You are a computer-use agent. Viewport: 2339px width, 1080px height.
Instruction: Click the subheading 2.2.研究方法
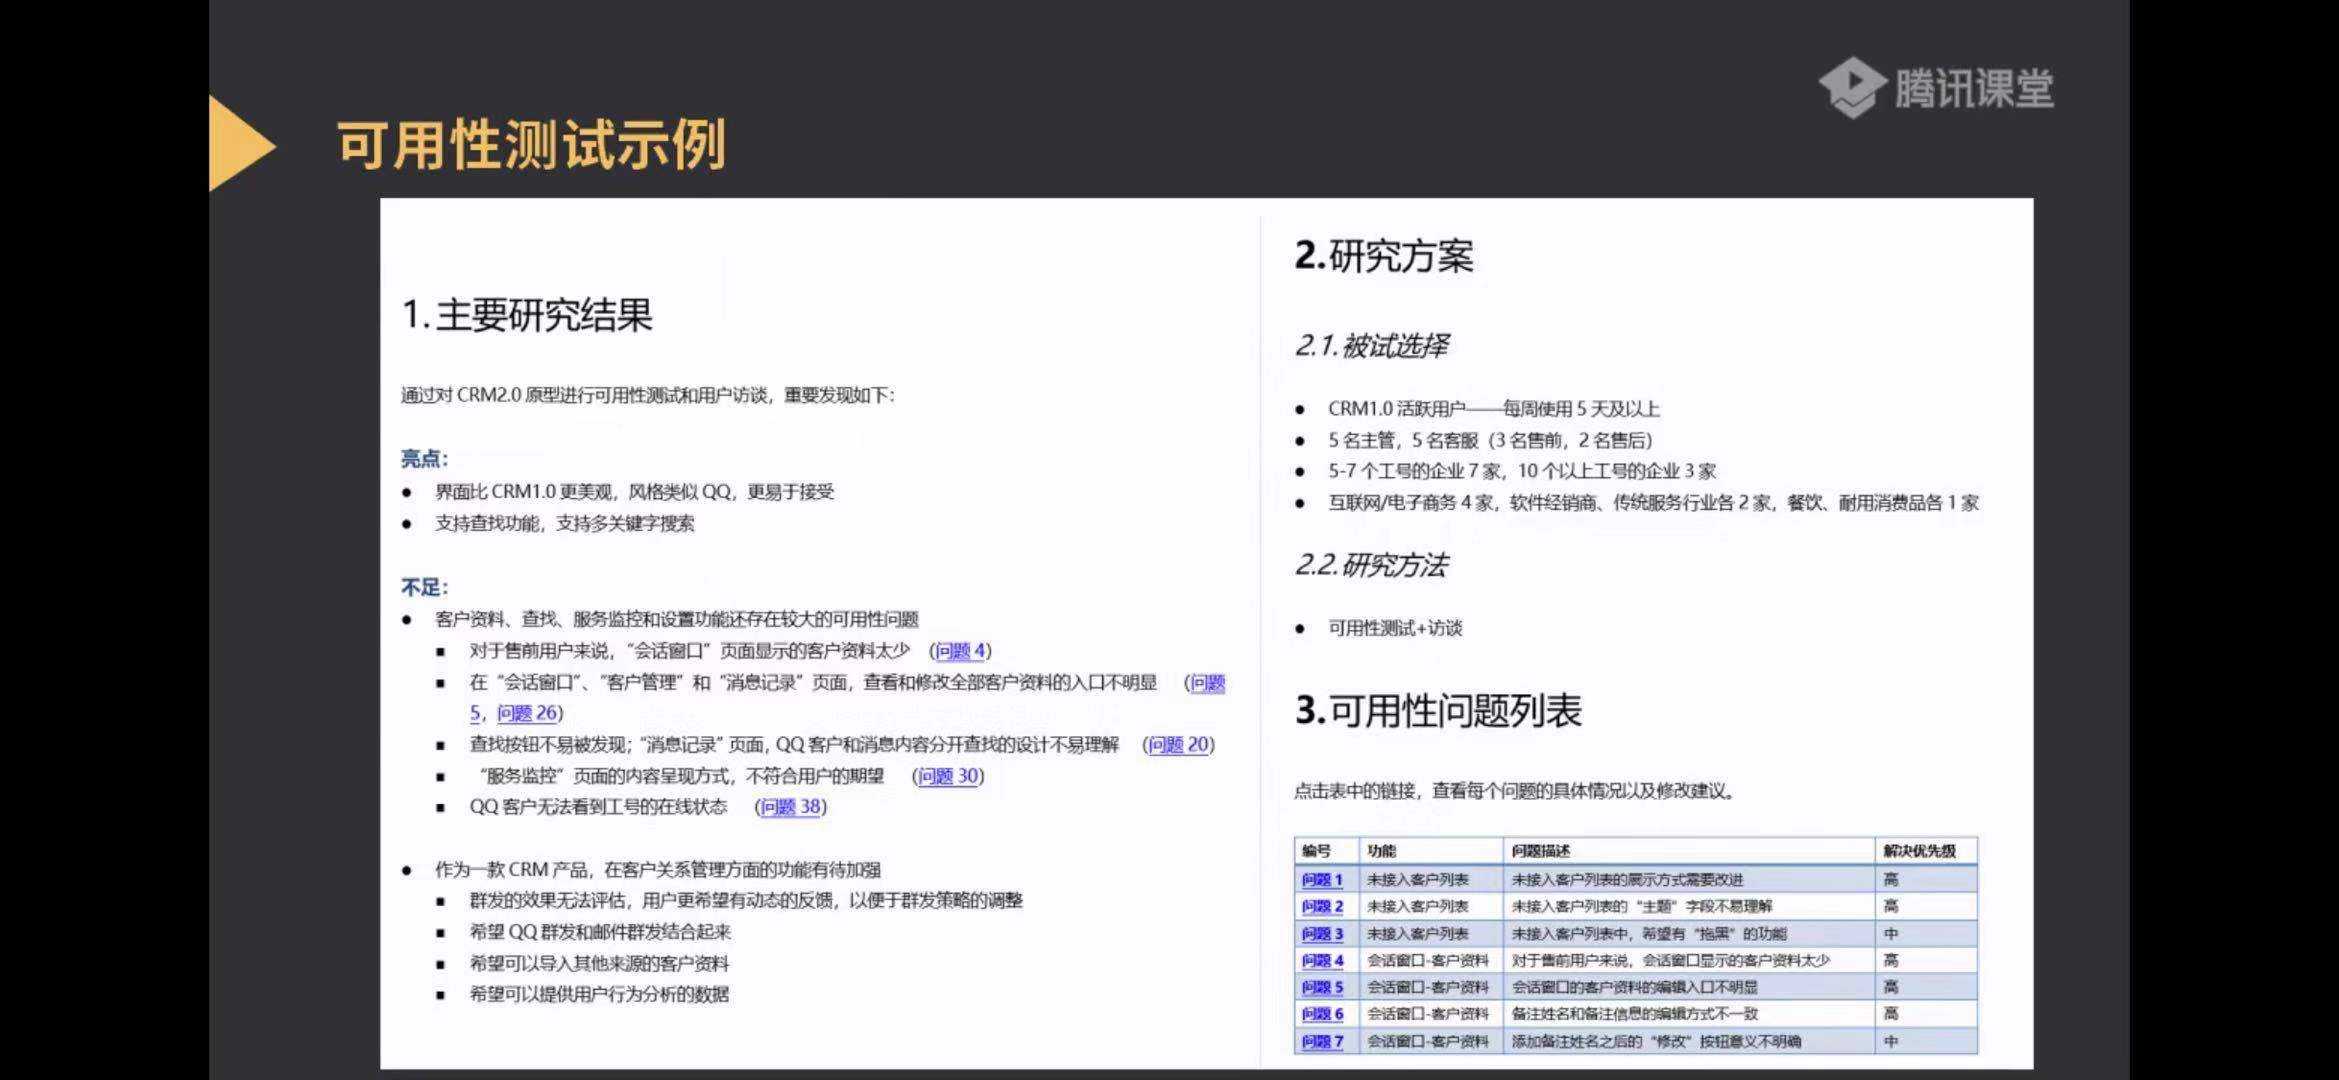click(1371, 565)
